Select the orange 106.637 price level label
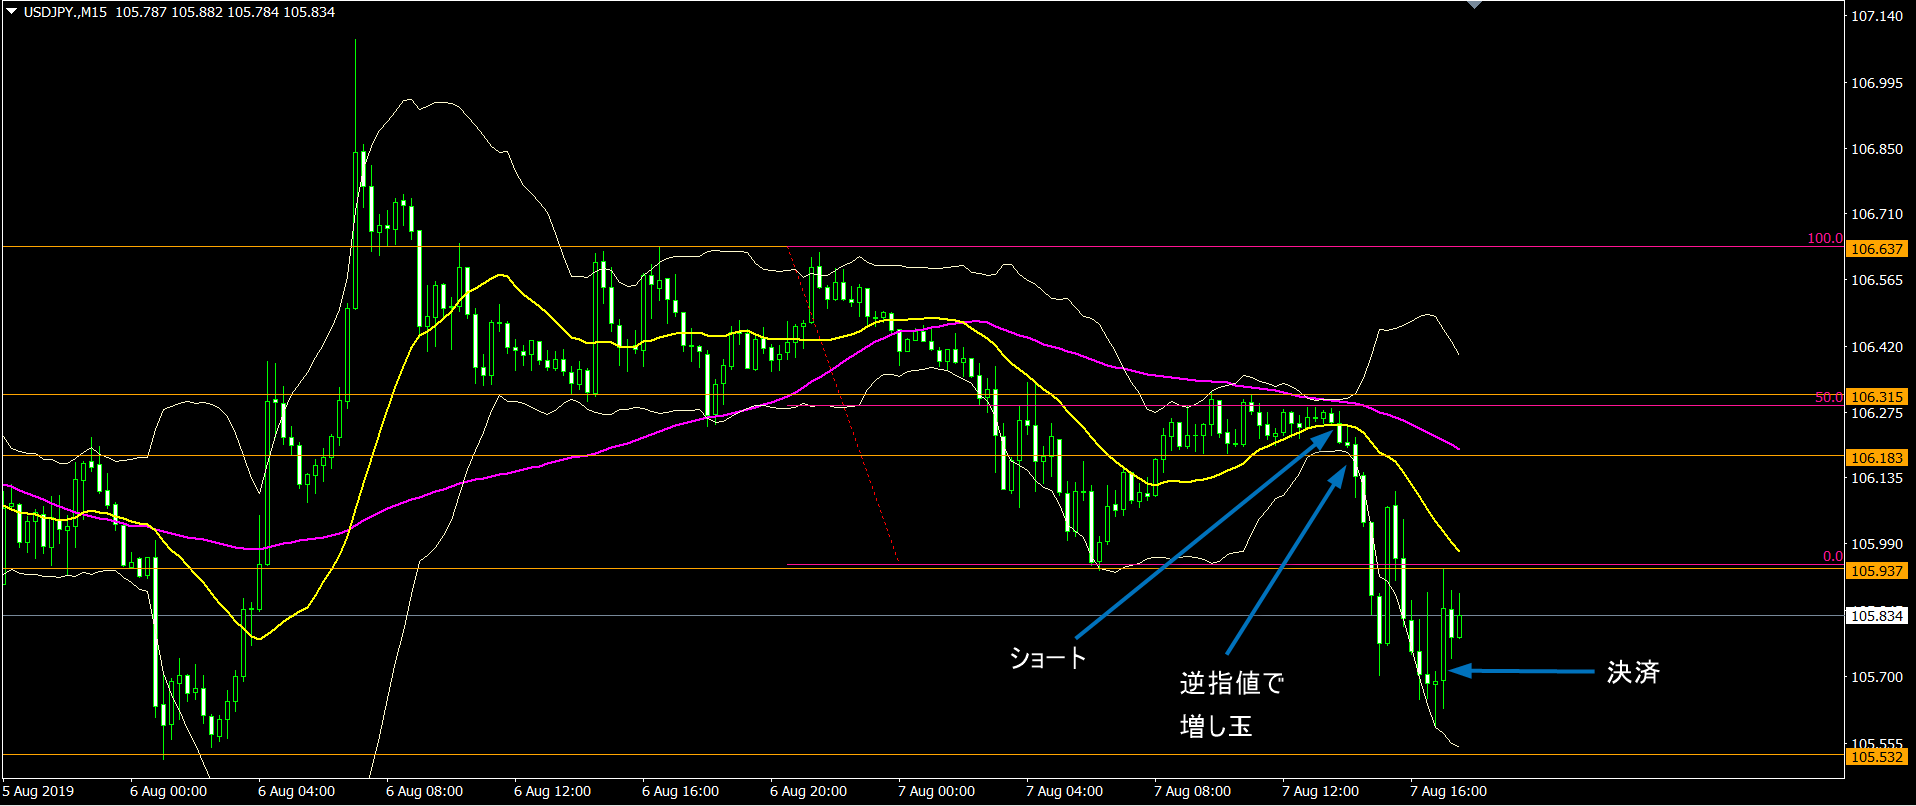The height and width of the screenshot is (806, 1916). 1876,249
